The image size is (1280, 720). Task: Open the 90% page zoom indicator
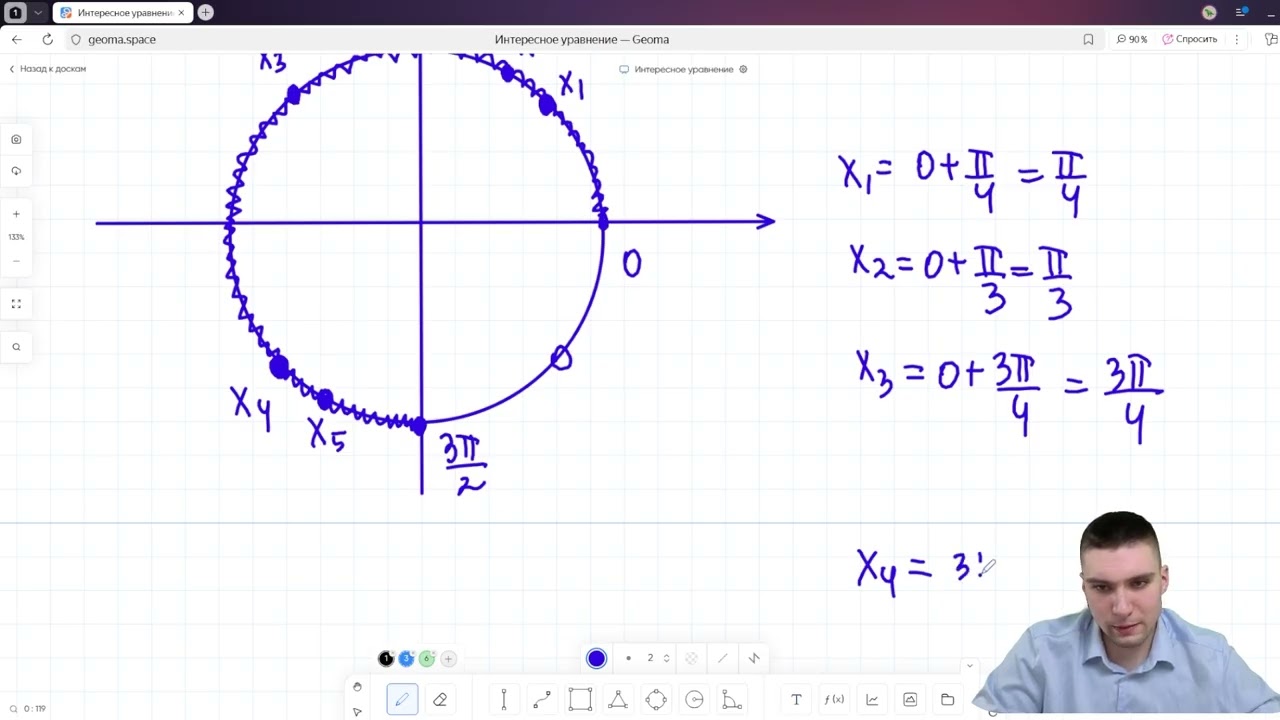click(1132, 39)
